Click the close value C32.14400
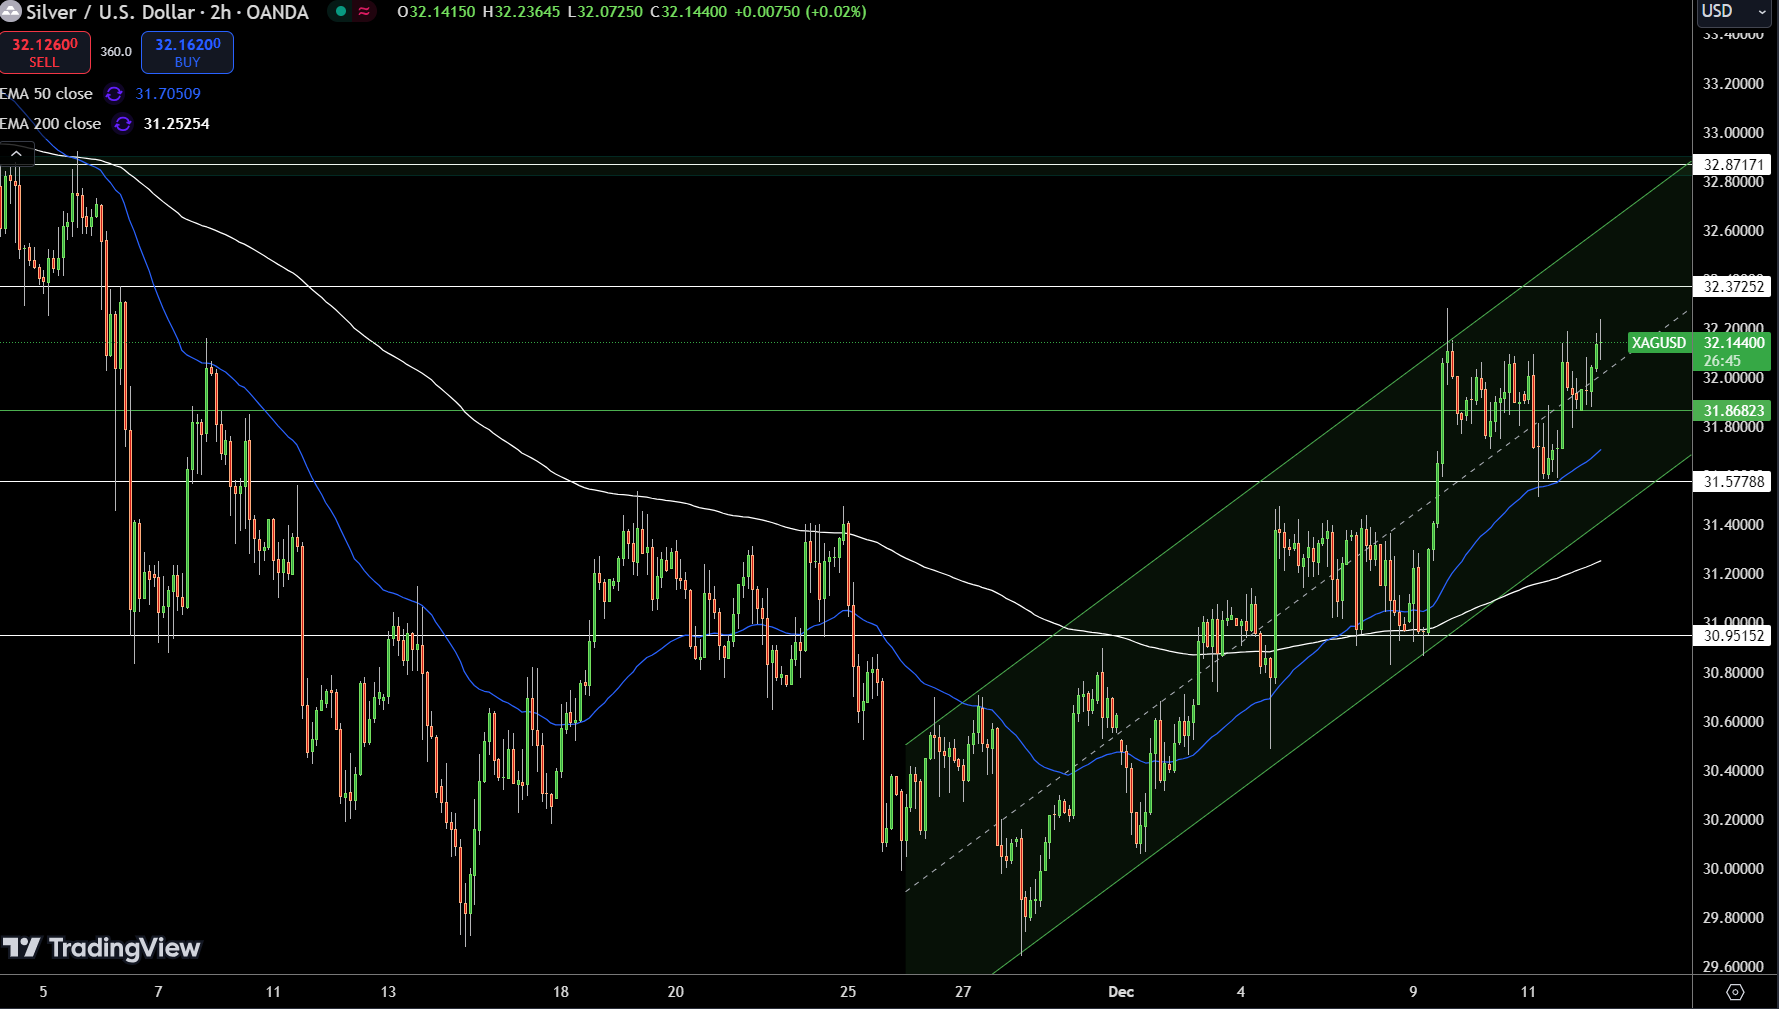1779x1009 pixels. coord(688,12)
